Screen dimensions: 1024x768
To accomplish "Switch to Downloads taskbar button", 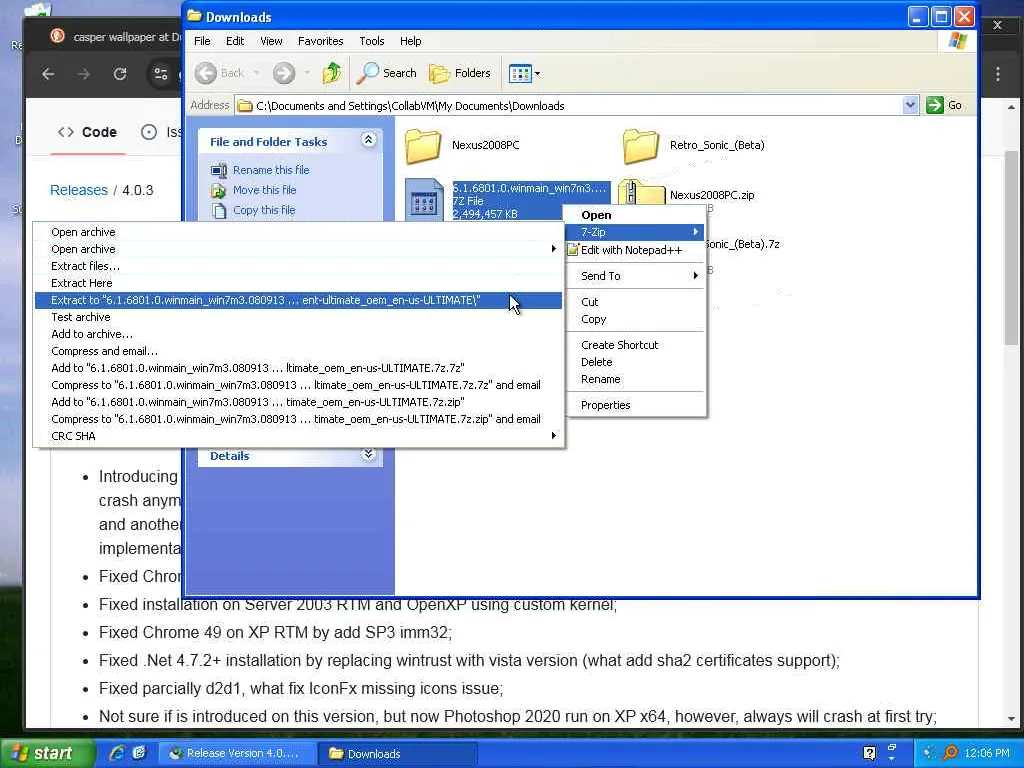I will click(397, 753).
